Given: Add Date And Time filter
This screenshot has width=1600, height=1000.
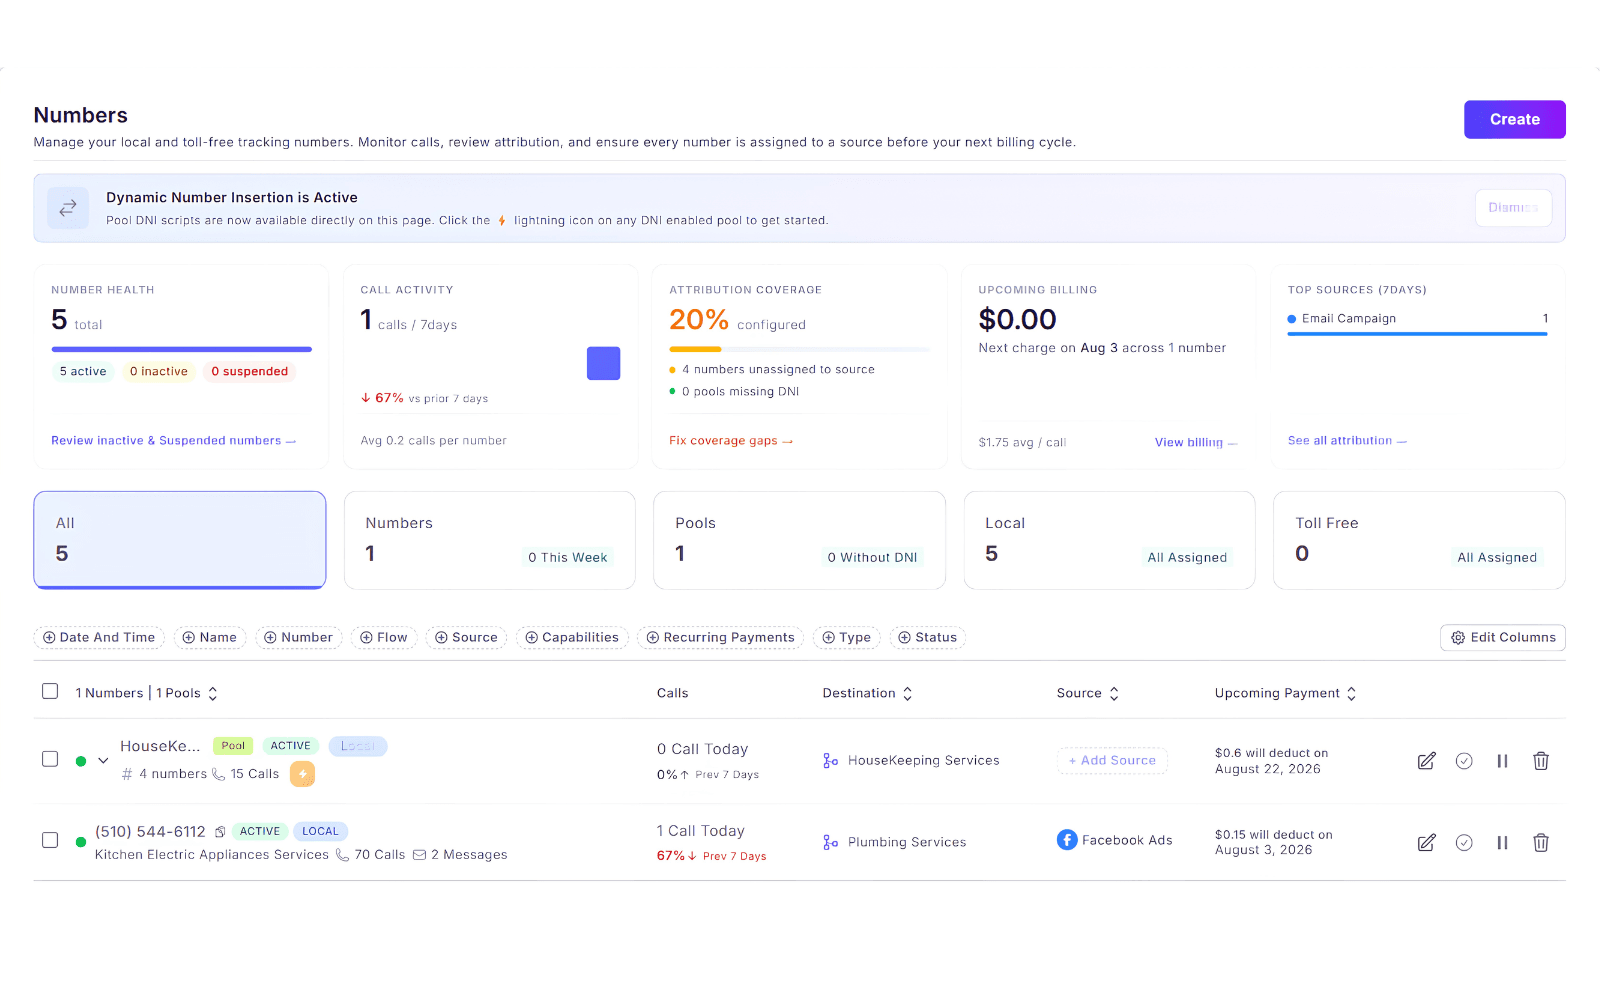Looking at the screenshot, I should coord(99,638).
